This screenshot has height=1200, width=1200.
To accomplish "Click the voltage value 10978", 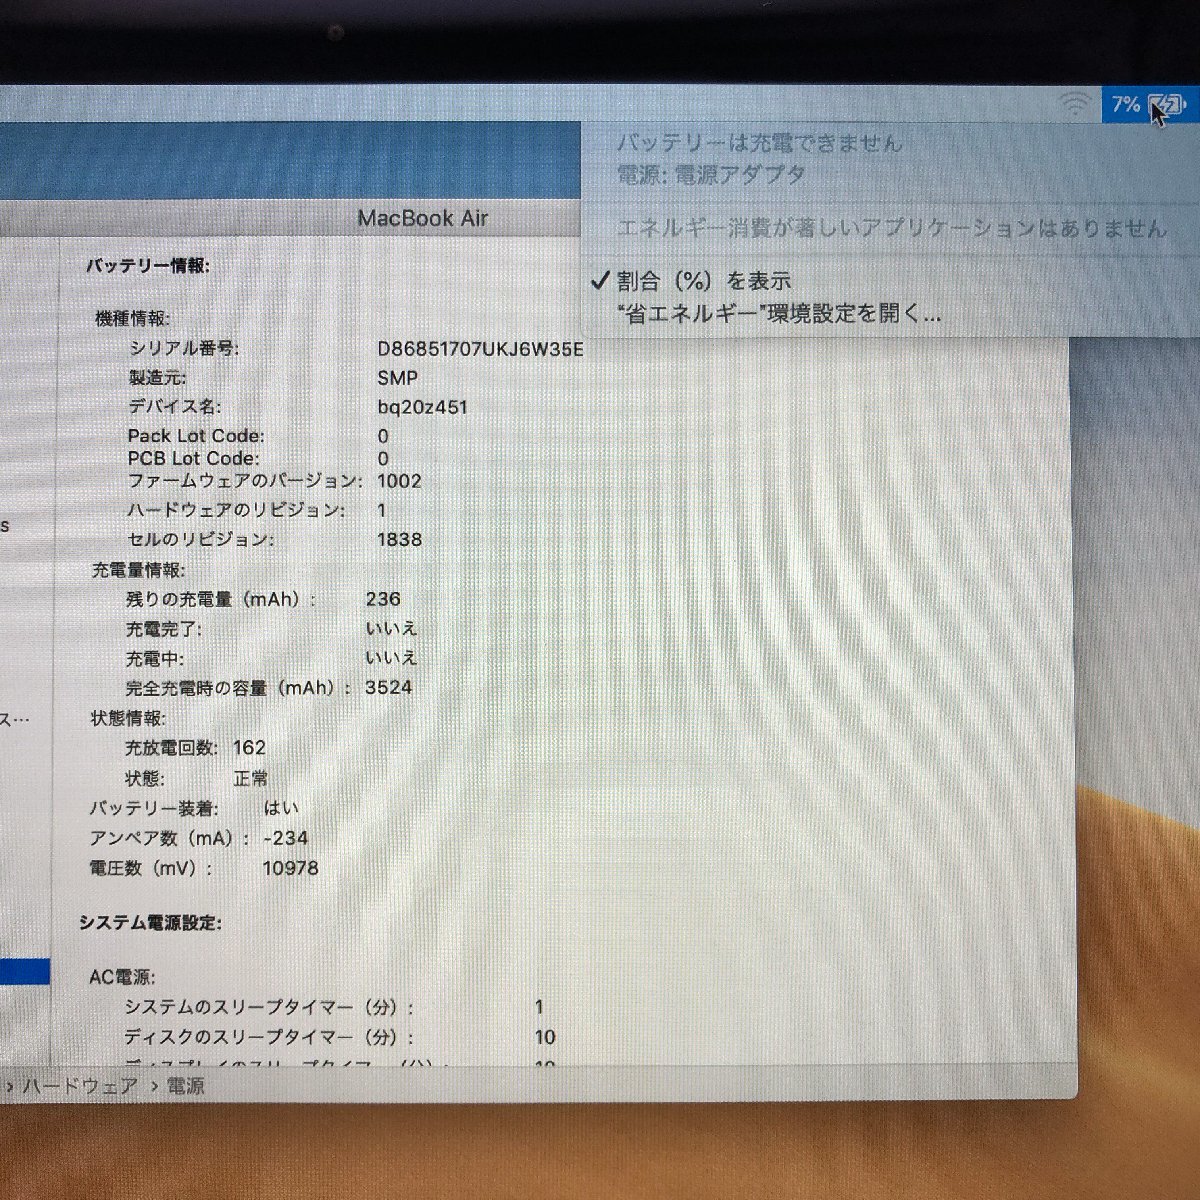I will tap(291, 868).
